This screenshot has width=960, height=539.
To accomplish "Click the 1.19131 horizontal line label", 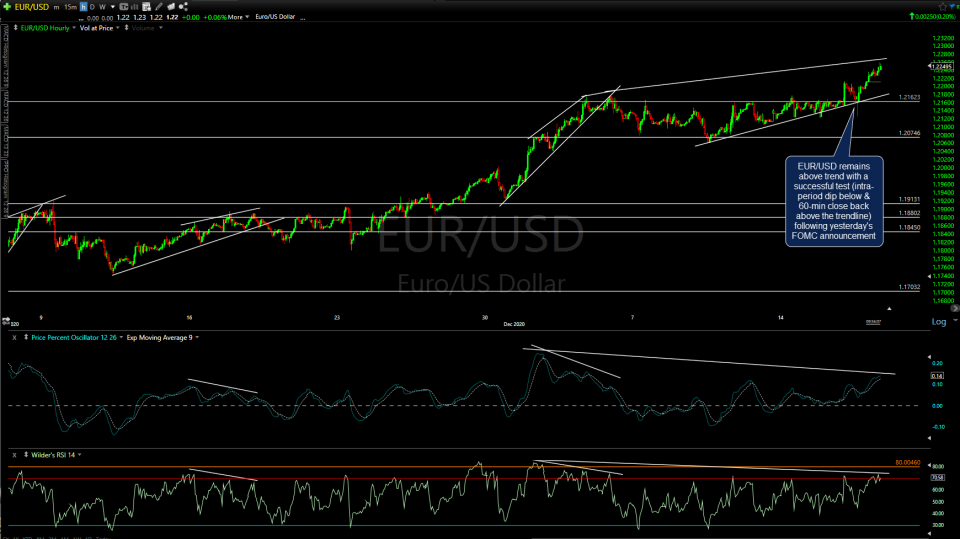I will (x=909, y=199).
